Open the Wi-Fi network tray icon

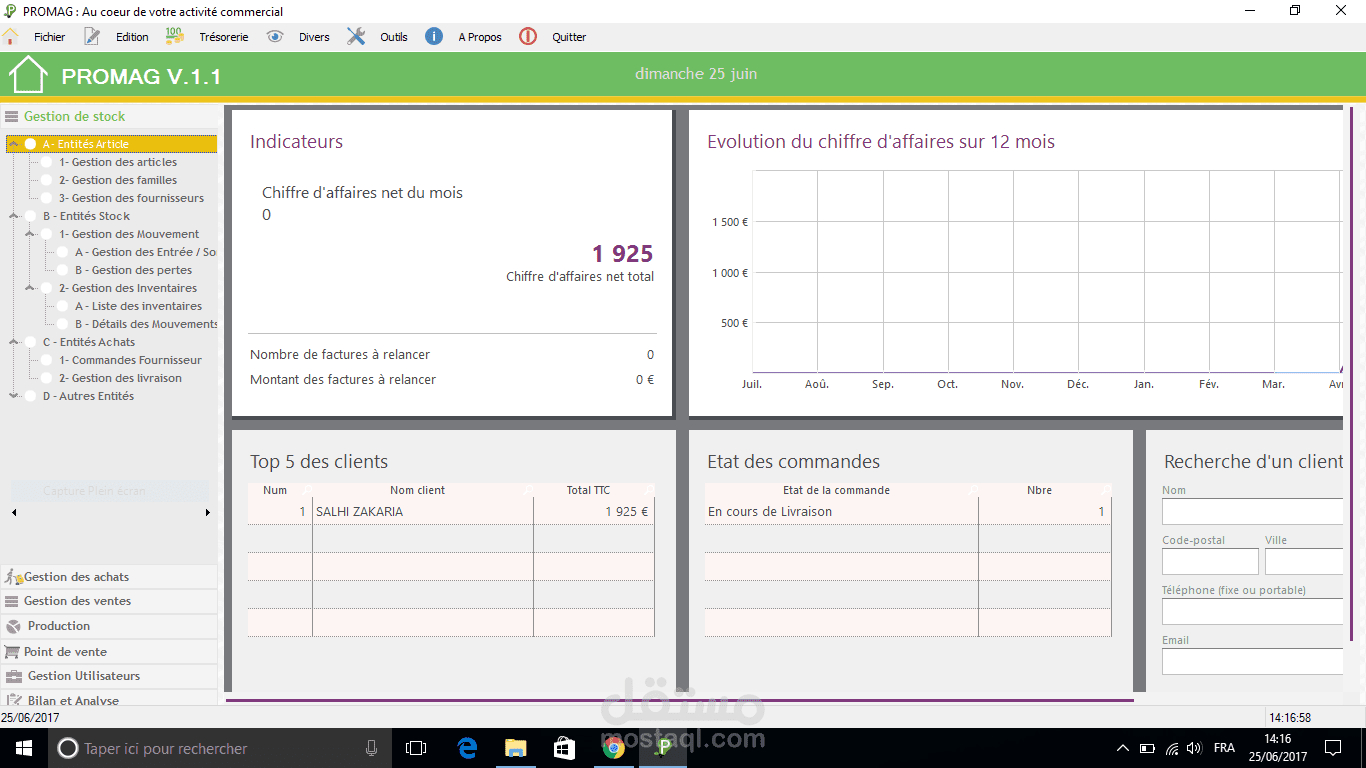click(1171, 748)
